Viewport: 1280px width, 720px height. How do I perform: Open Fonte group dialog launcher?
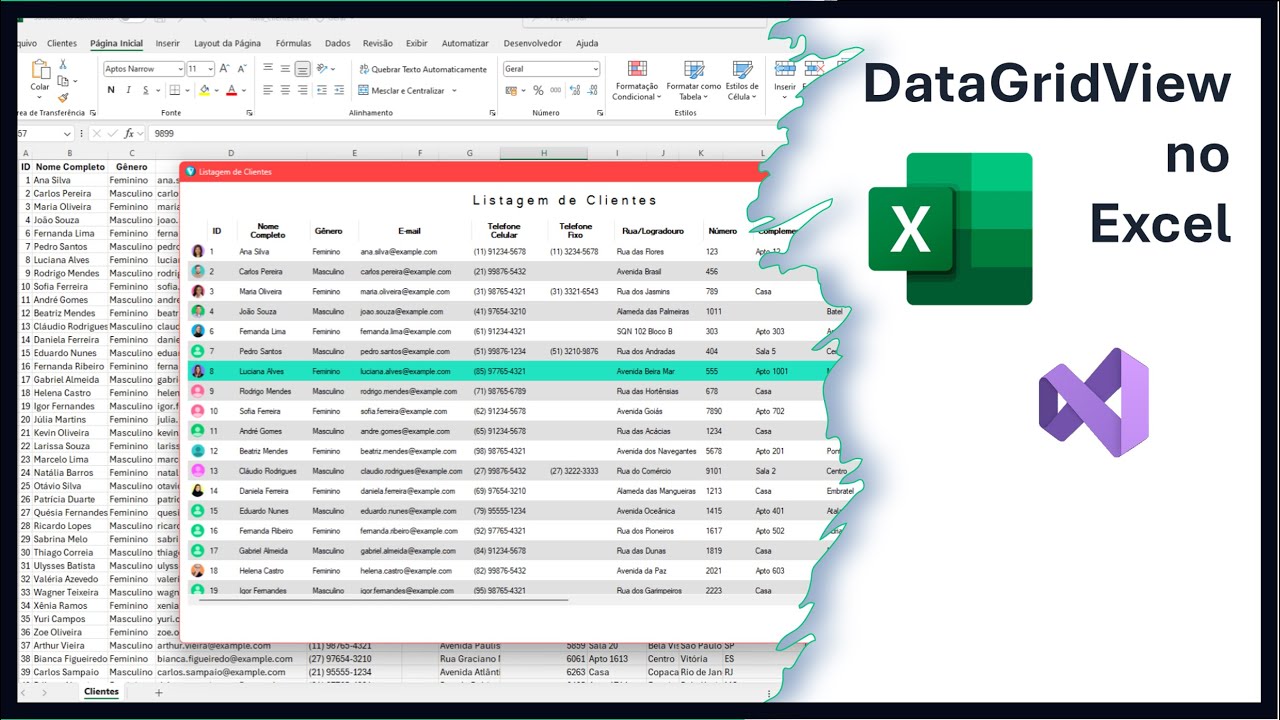coord(249,113)
